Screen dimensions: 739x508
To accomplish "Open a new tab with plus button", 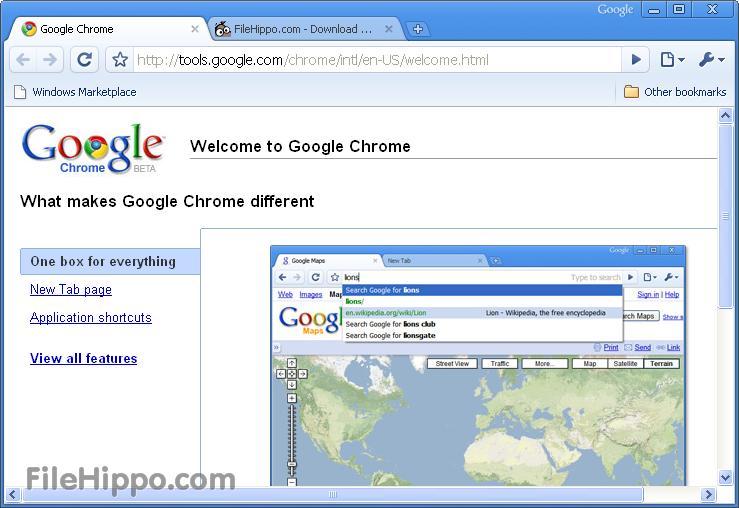I will tap(418, 29).
